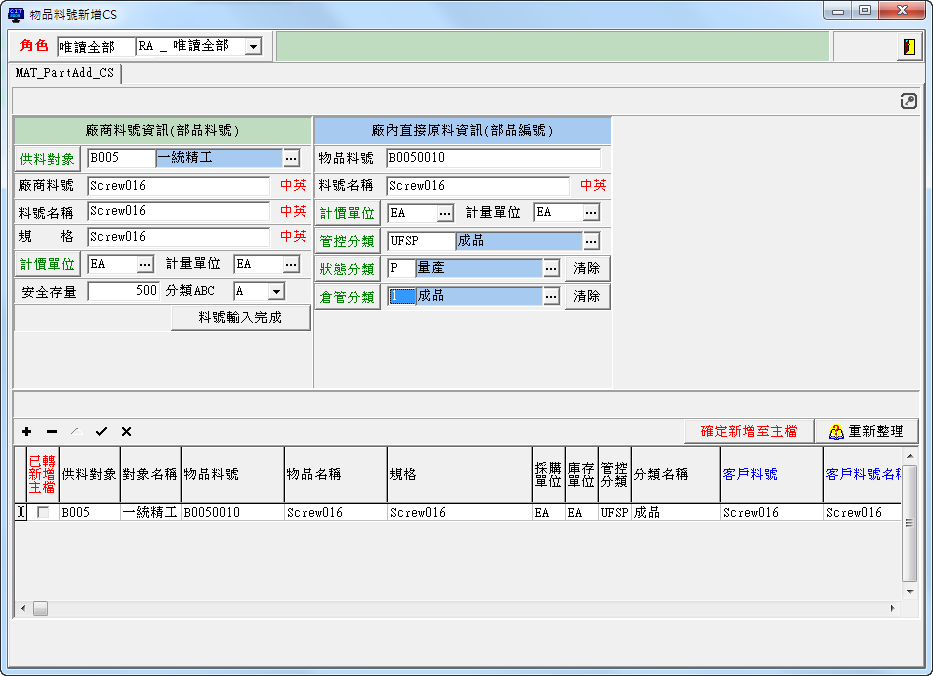
Task: Toggle the 已轉新增主檔 checkbox in grid row
Action: (43, 512)
